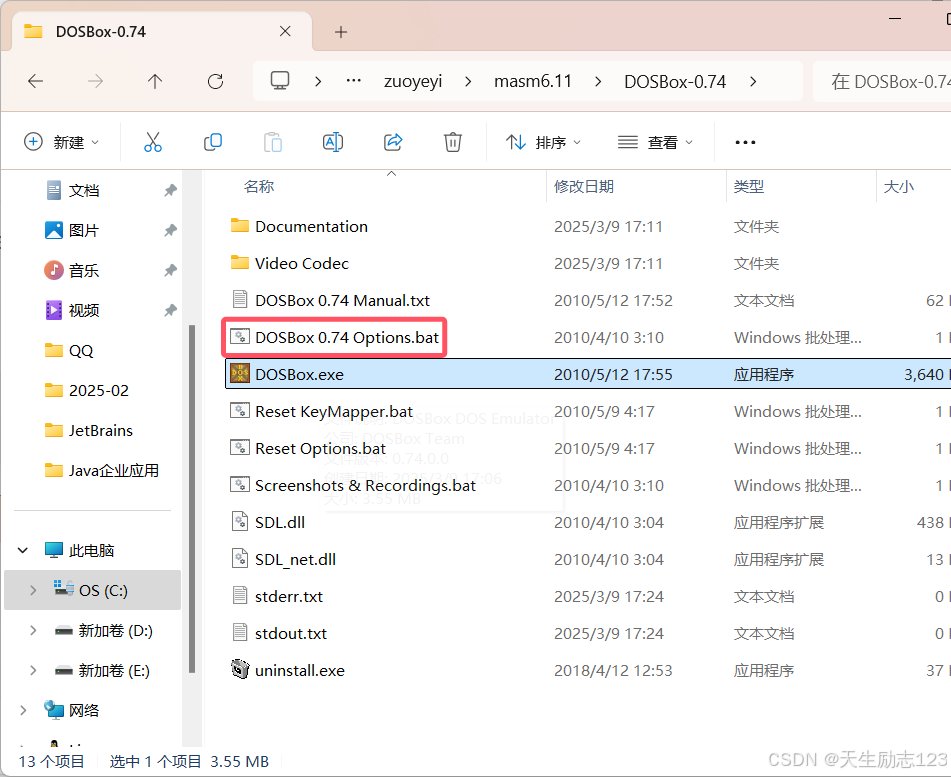Open a new tab with plus button
Image resolution: width=951 pixels, height=777 pixels.
tap(341, 32)
